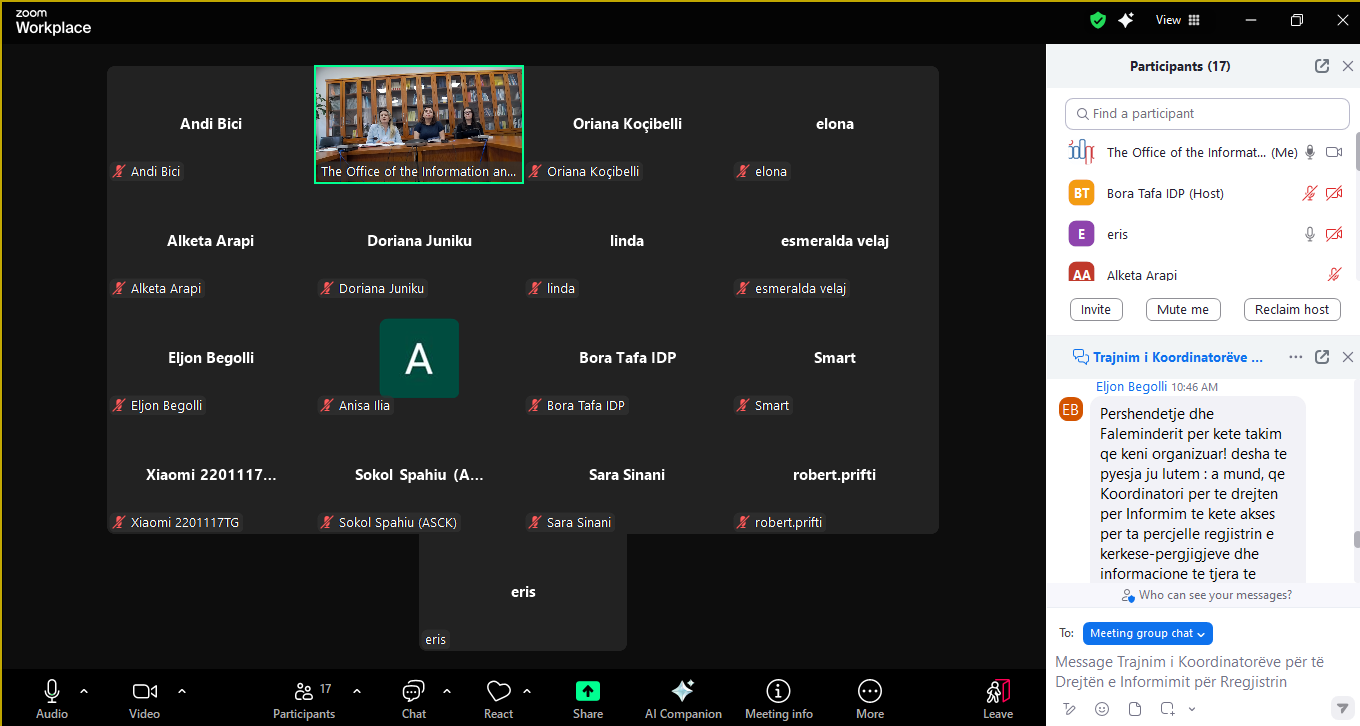Pop out the Participants panel
The height and width of the screenshot is (726, 1360).
[1322, 66]
